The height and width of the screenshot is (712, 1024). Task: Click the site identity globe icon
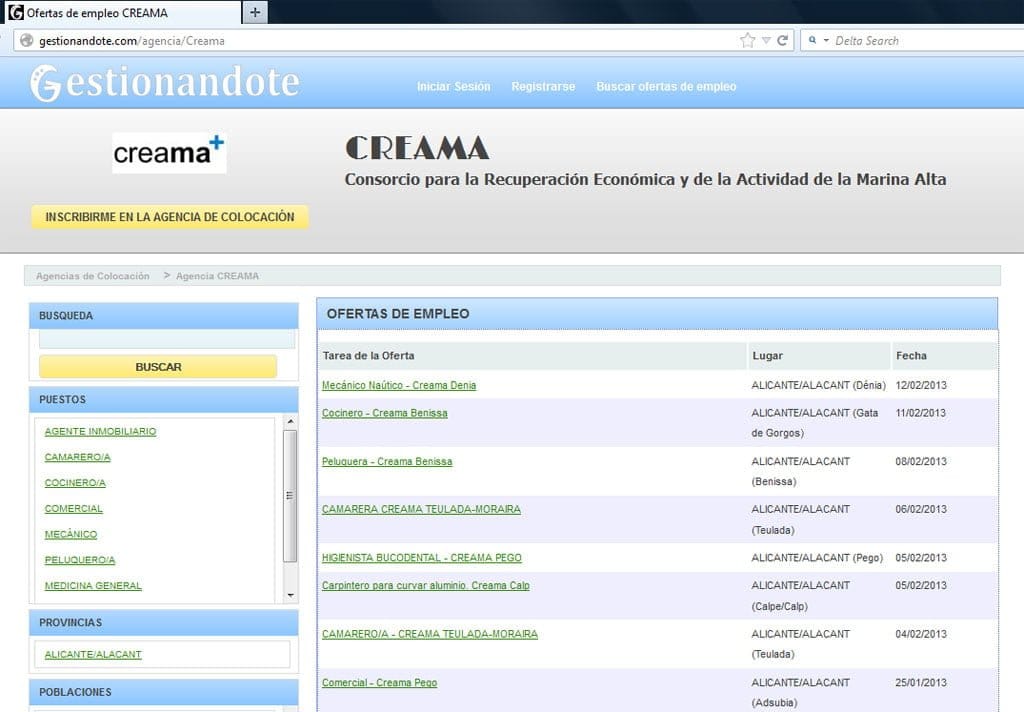pyautogui.click(x=26, y=41)
